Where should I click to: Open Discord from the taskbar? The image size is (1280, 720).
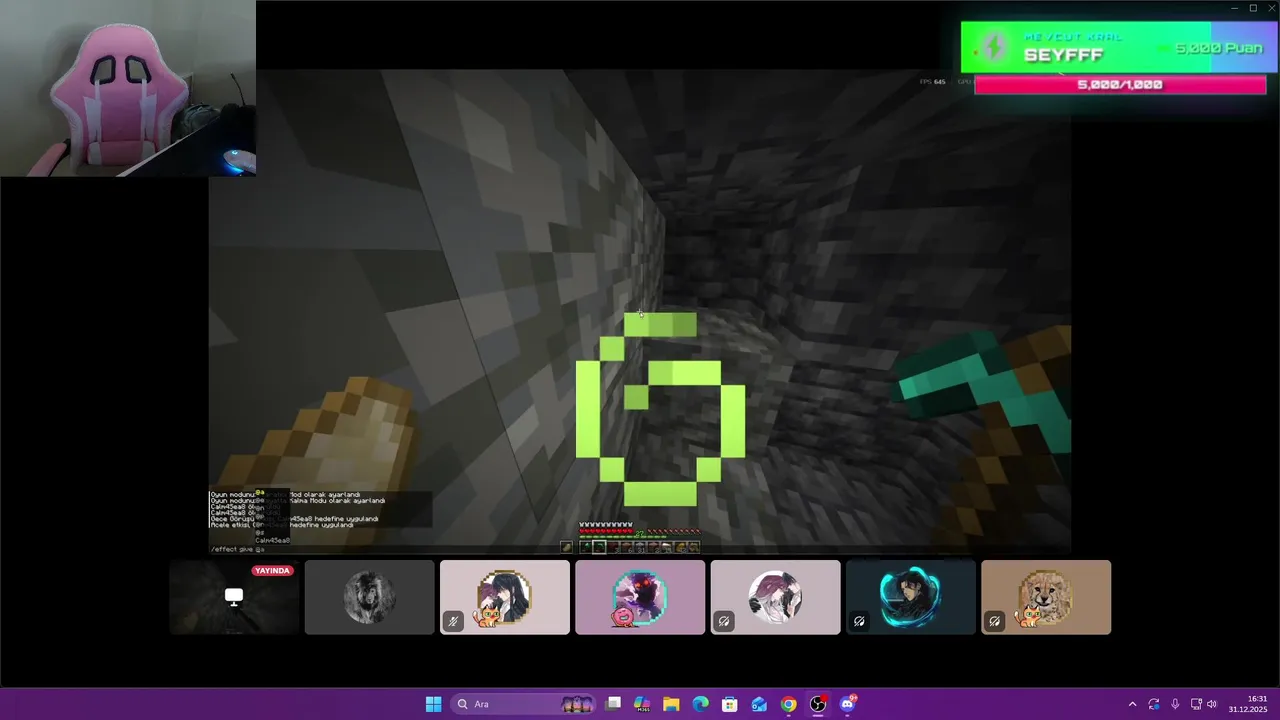point(848,704)
